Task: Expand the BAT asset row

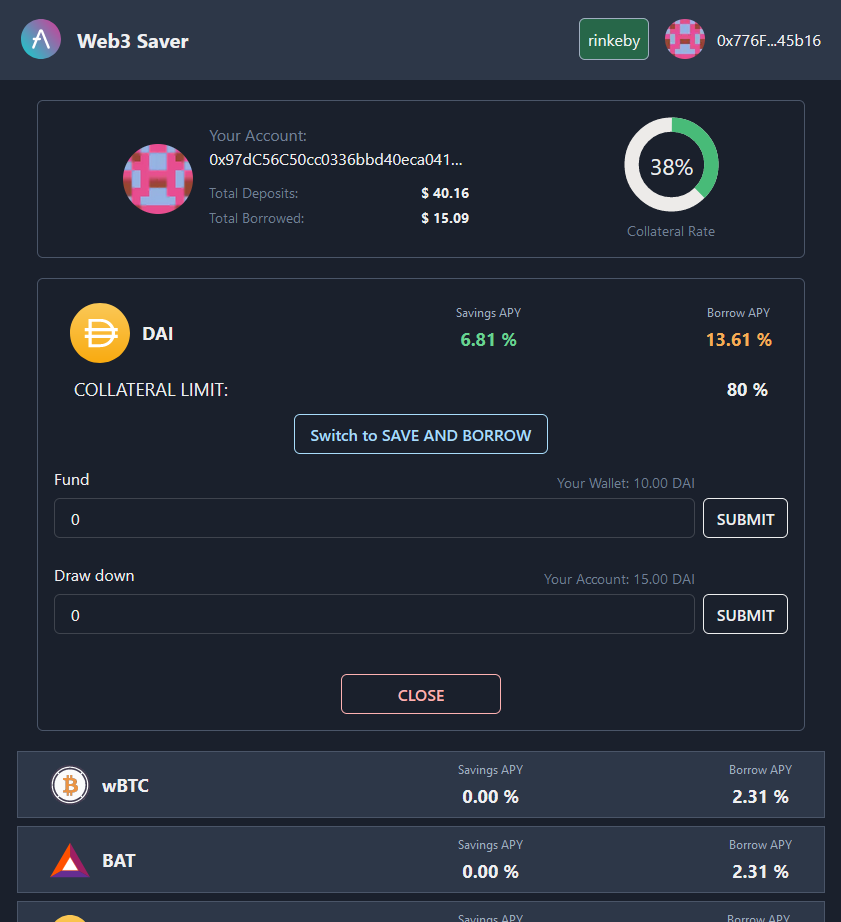Action: (x=420, y=860)
